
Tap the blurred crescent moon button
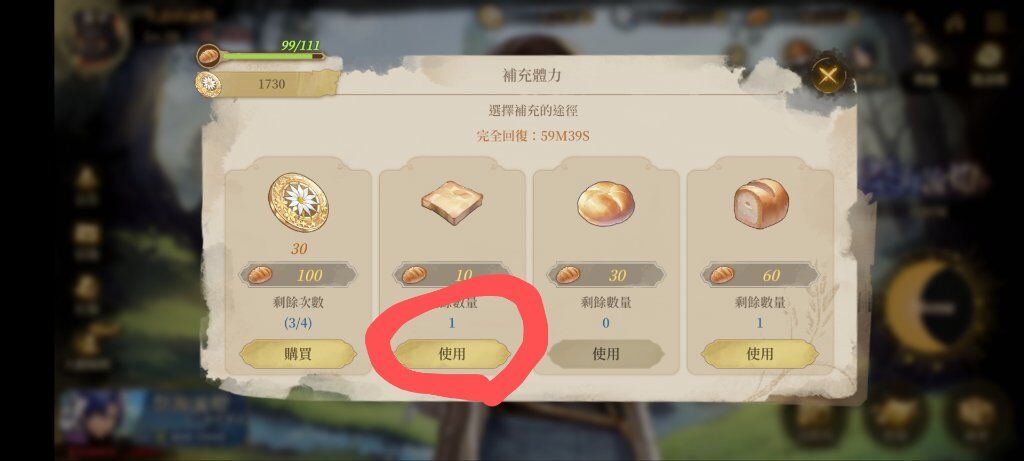click(x=933, y=307)
